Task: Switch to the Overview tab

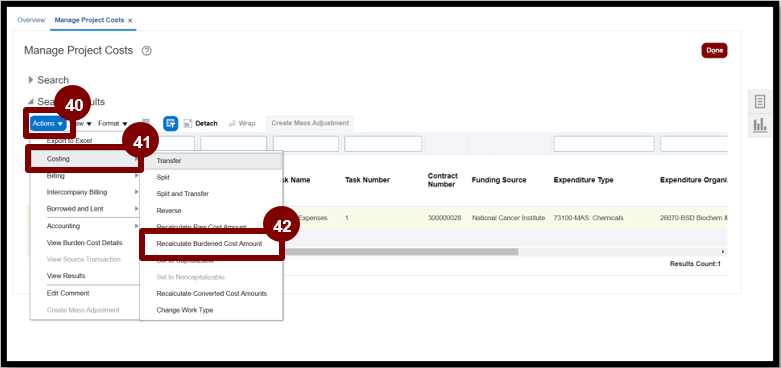Action: [x=31, y=20]
